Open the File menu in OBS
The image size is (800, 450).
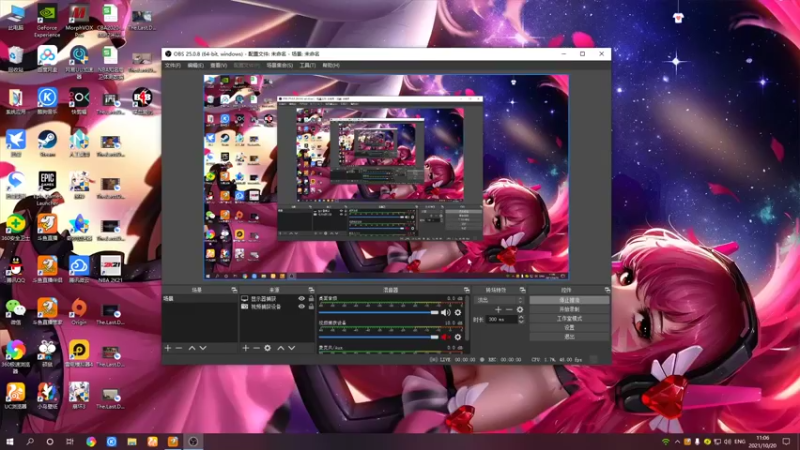click(172, 65)
